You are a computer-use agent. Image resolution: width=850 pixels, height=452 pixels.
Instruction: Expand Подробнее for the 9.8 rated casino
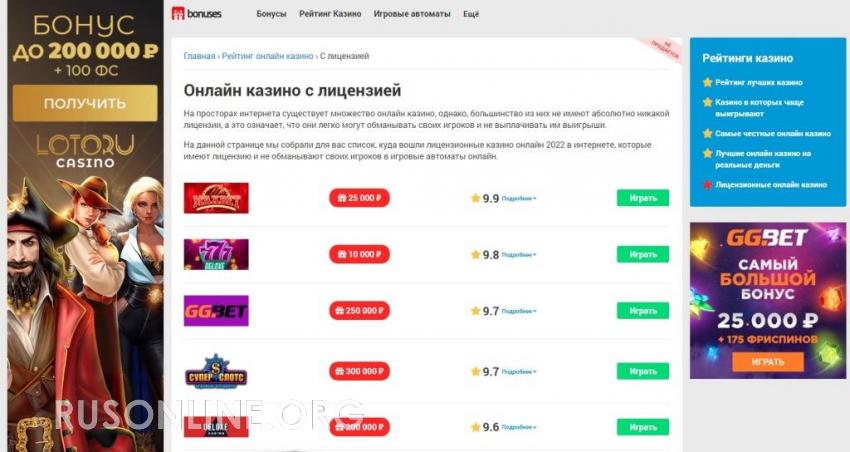[519, 255]
